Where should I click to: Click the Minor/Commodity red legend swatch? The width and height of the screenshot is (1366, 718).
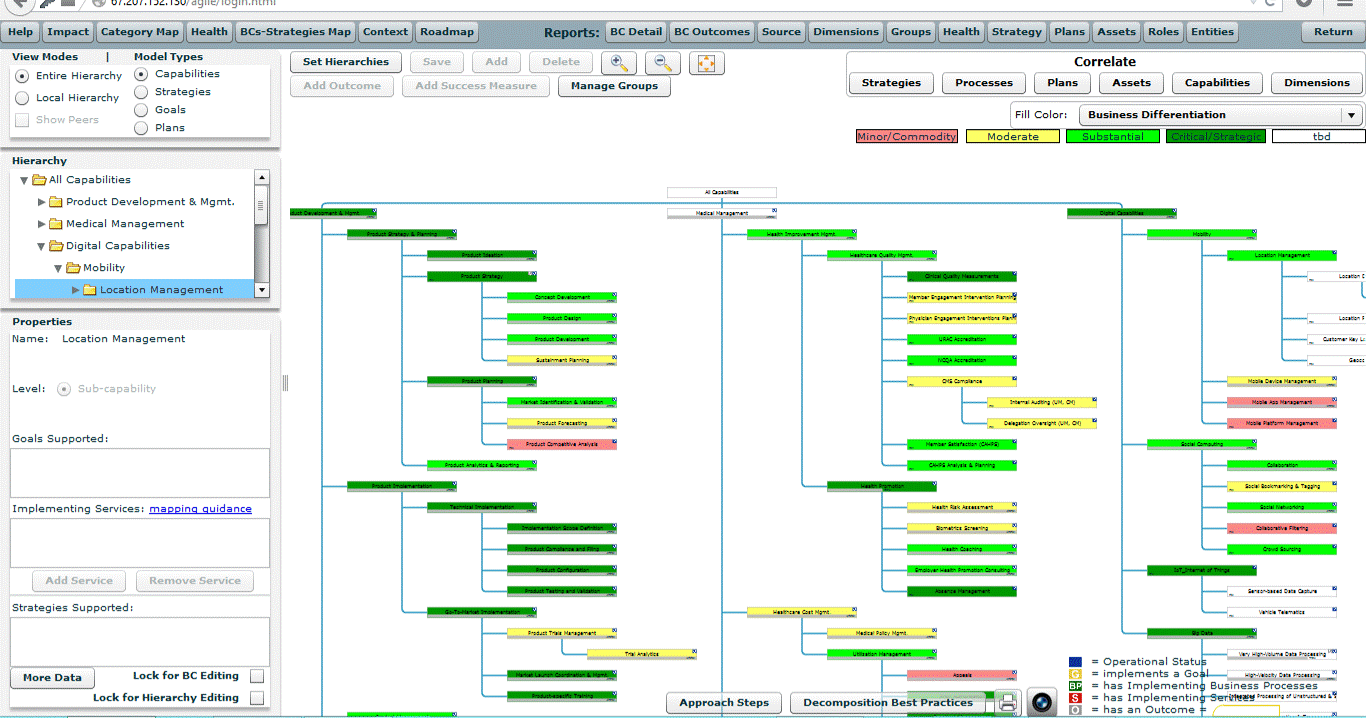906,137
